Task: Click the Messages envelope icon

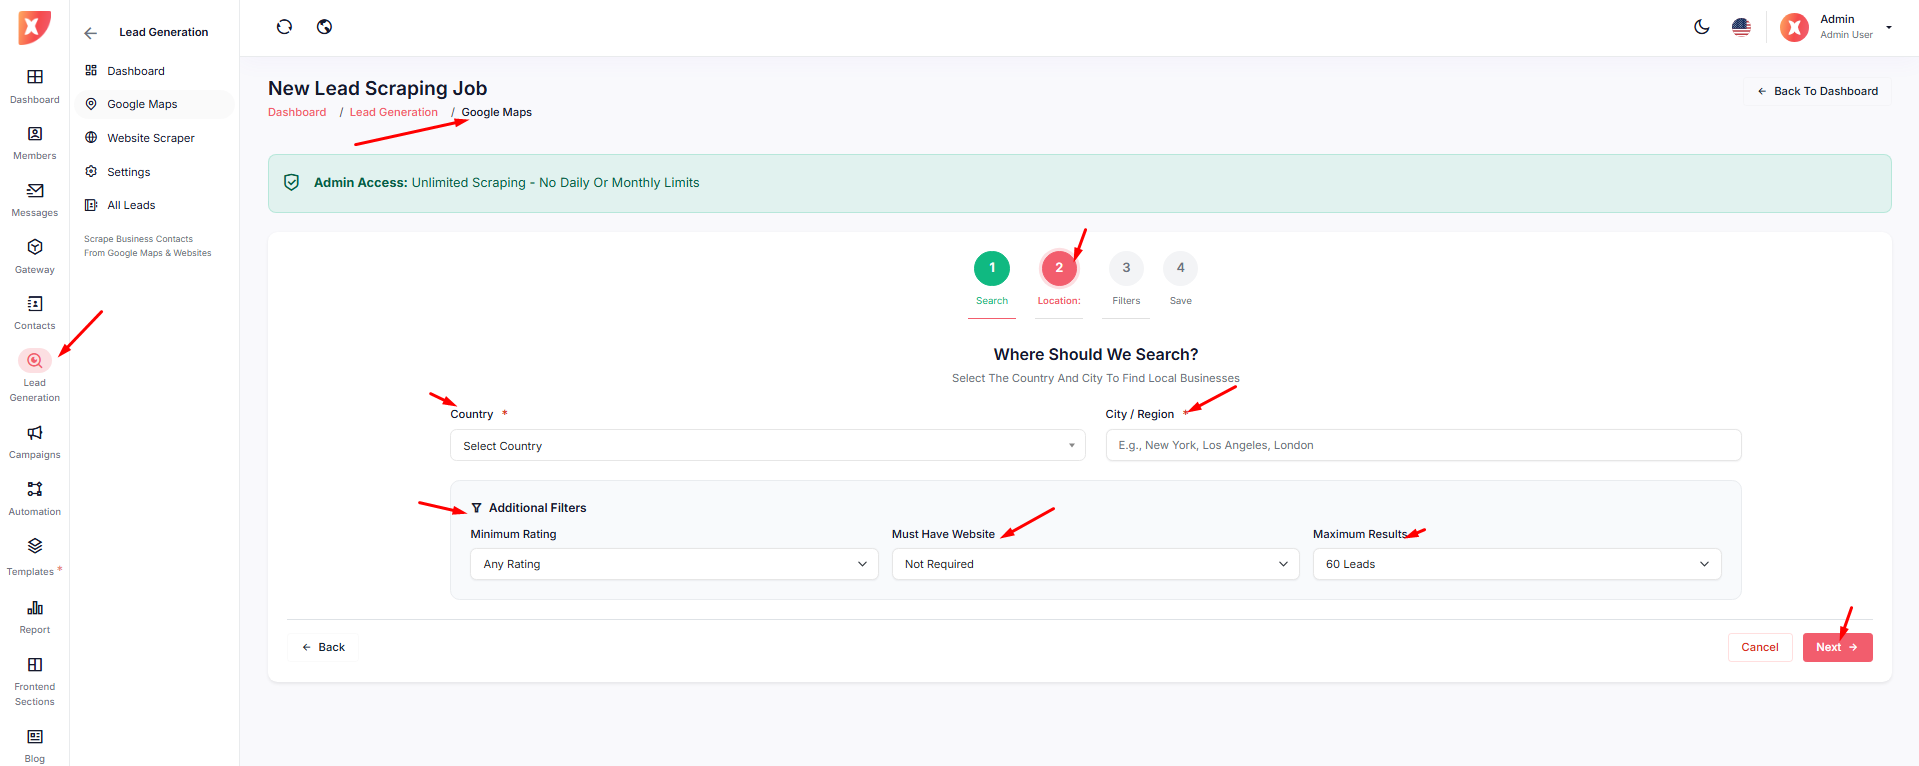Action: pyautogui.click(x=35, y=191)
